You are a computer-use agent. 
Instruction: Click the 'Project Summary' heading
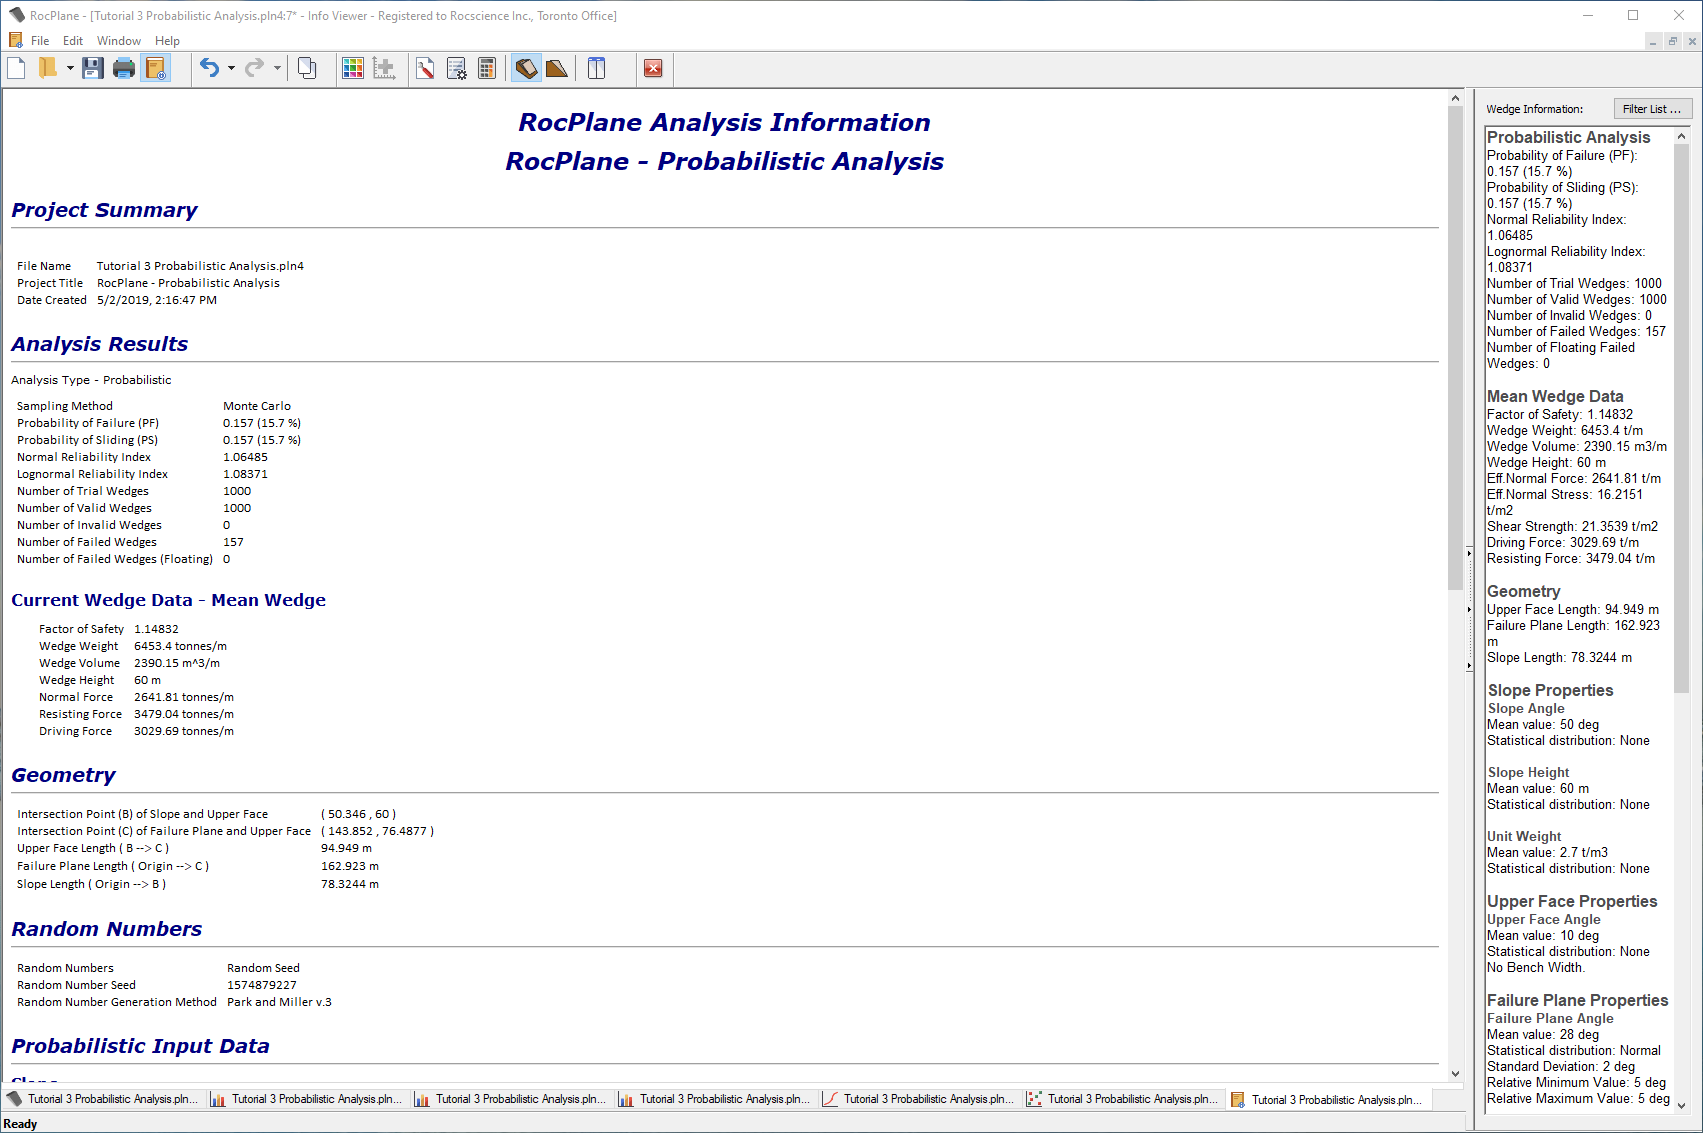(104, 210)
